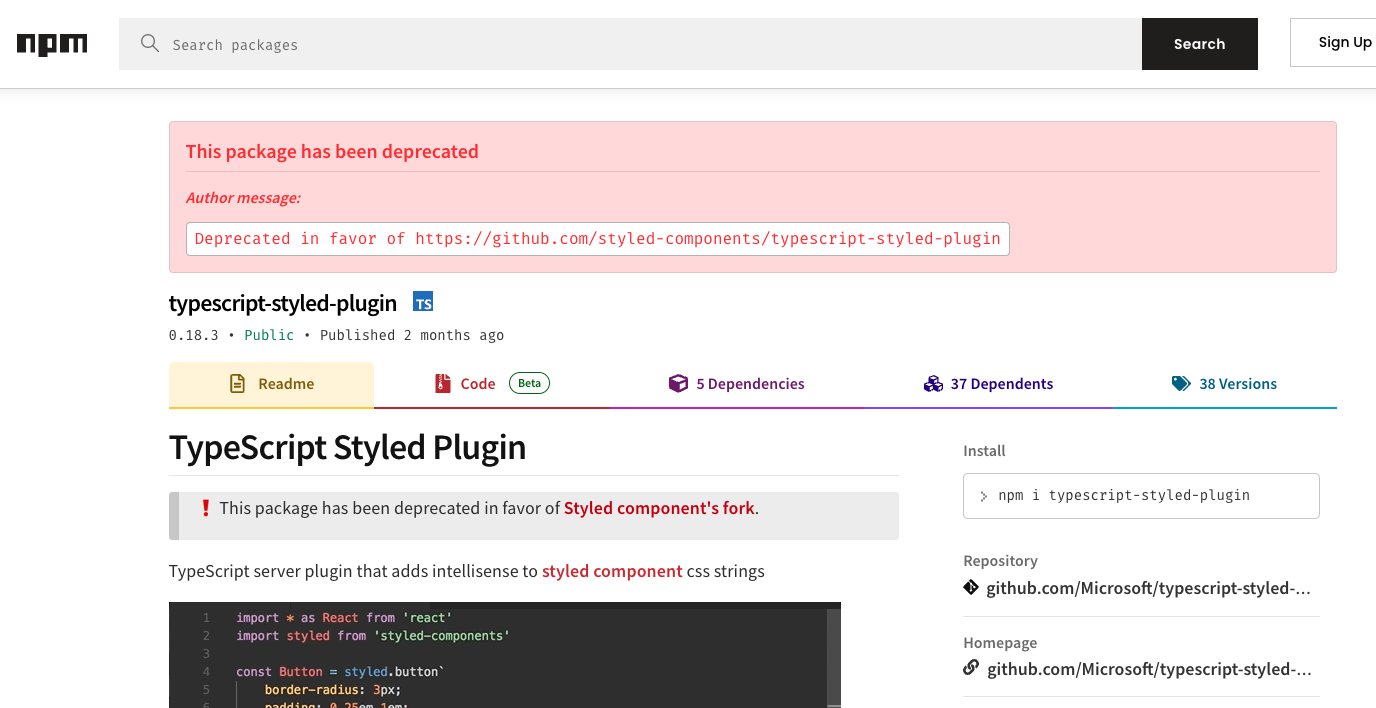This screenshot has height=708, width=1376.
Task: Open the Repository GitHub link
Action: tap(1148, 588)
